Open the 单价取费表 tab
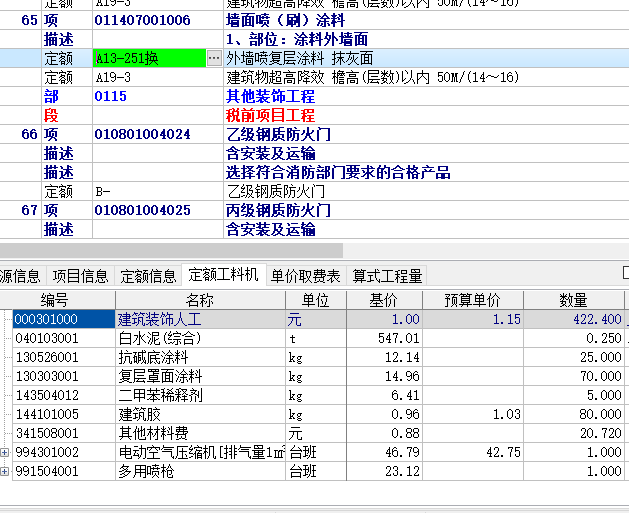The height and width of the screenshot is (513, 629). click(306, 276)
